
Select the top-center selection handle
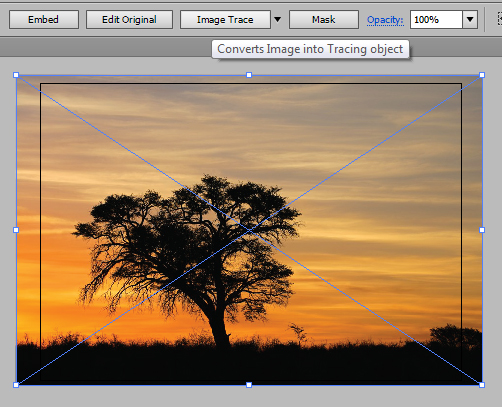click(249, 75)
